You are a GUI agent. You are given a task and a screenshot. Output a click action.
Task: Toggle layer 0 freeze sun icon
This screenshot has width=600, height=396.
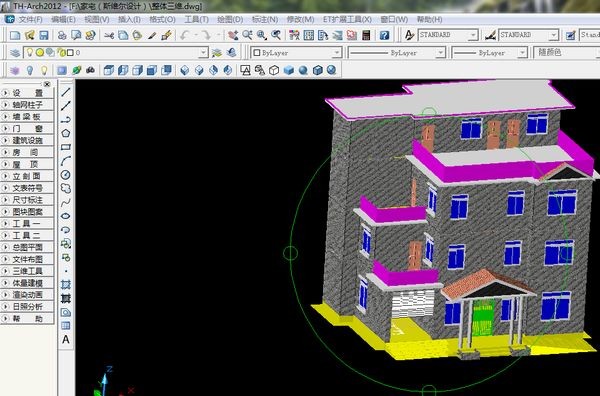(x=40, y=52)
